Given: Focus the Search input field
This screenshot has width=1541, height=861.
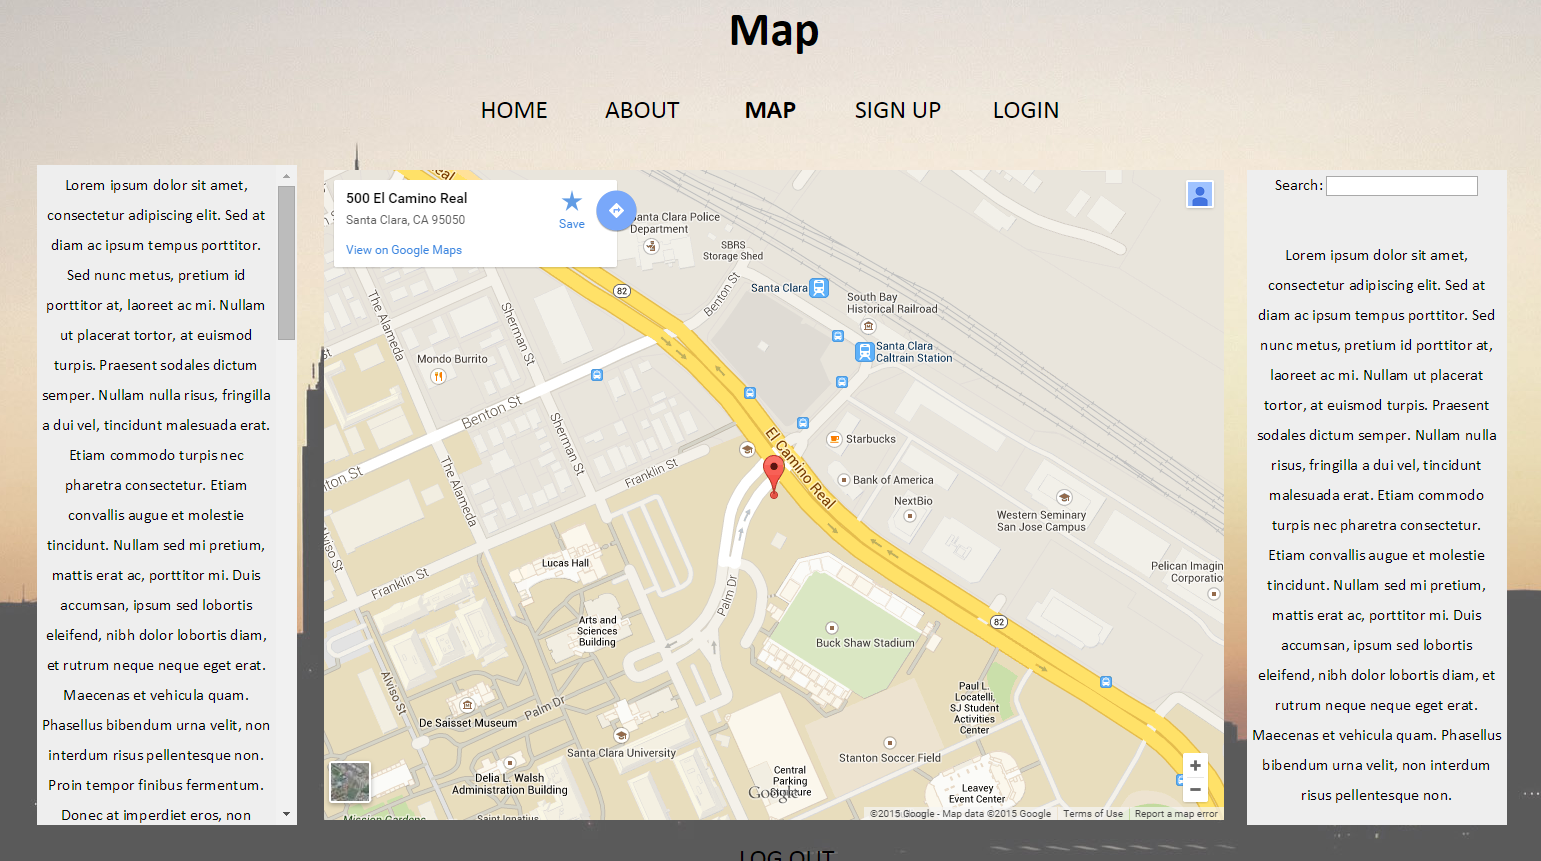Looking at the screenshot, I should pyautogui.click(x=1402, y=186).
